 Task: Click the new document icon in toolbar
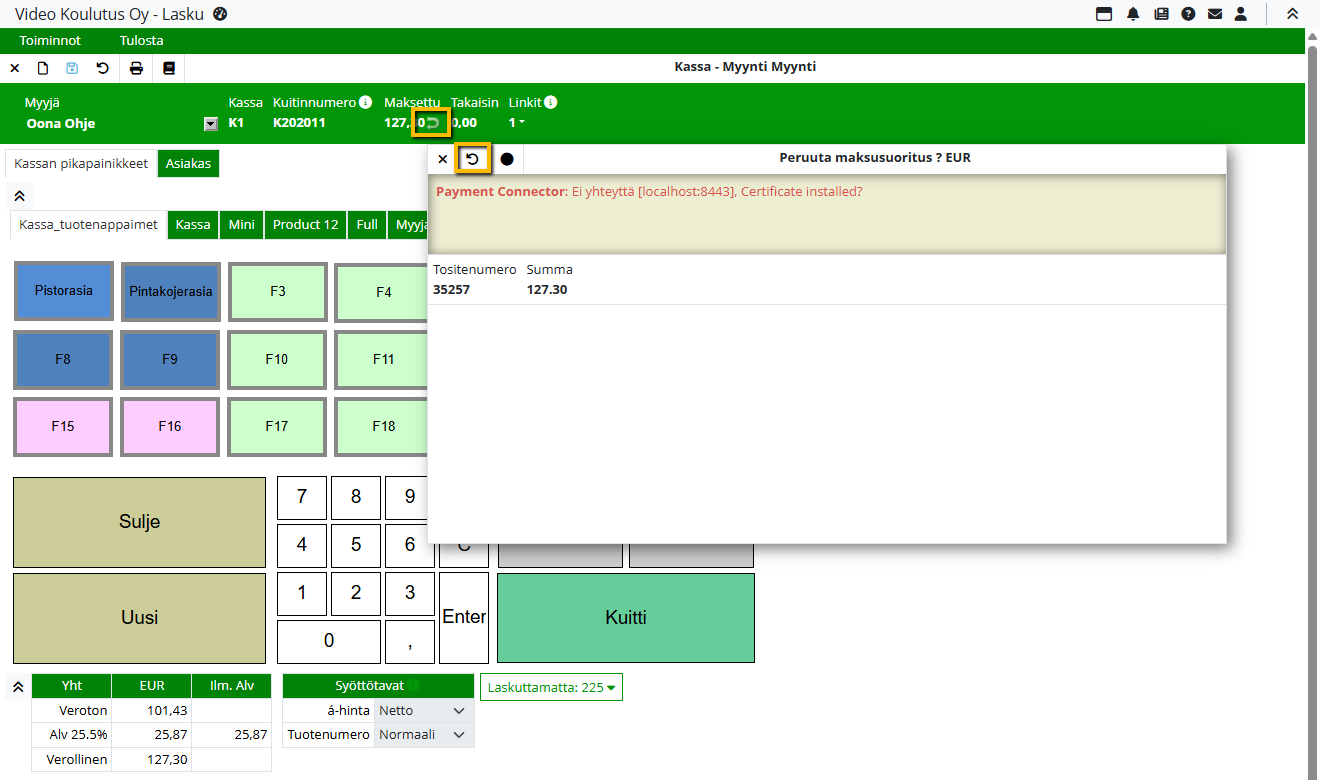tap(43, 68)
